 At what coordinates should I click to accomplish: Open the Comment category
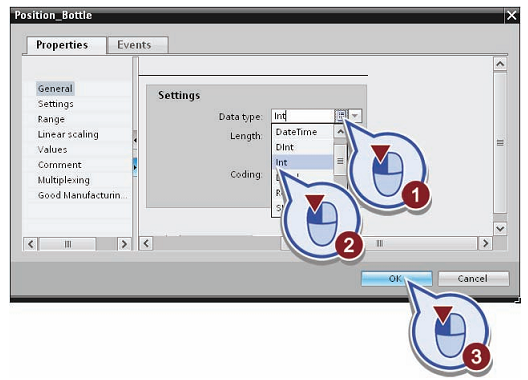click(60, 165)
